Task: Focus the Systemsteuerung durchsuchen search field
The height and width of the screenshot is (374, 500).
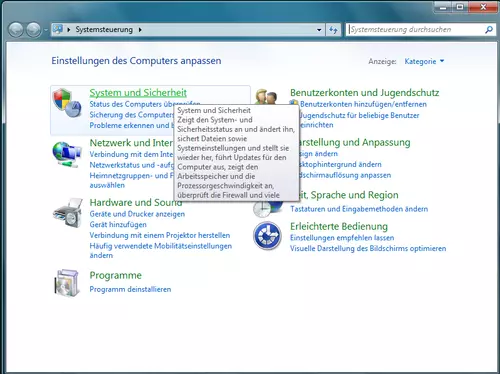Action: pyautogui.click(x=415, y=30)
